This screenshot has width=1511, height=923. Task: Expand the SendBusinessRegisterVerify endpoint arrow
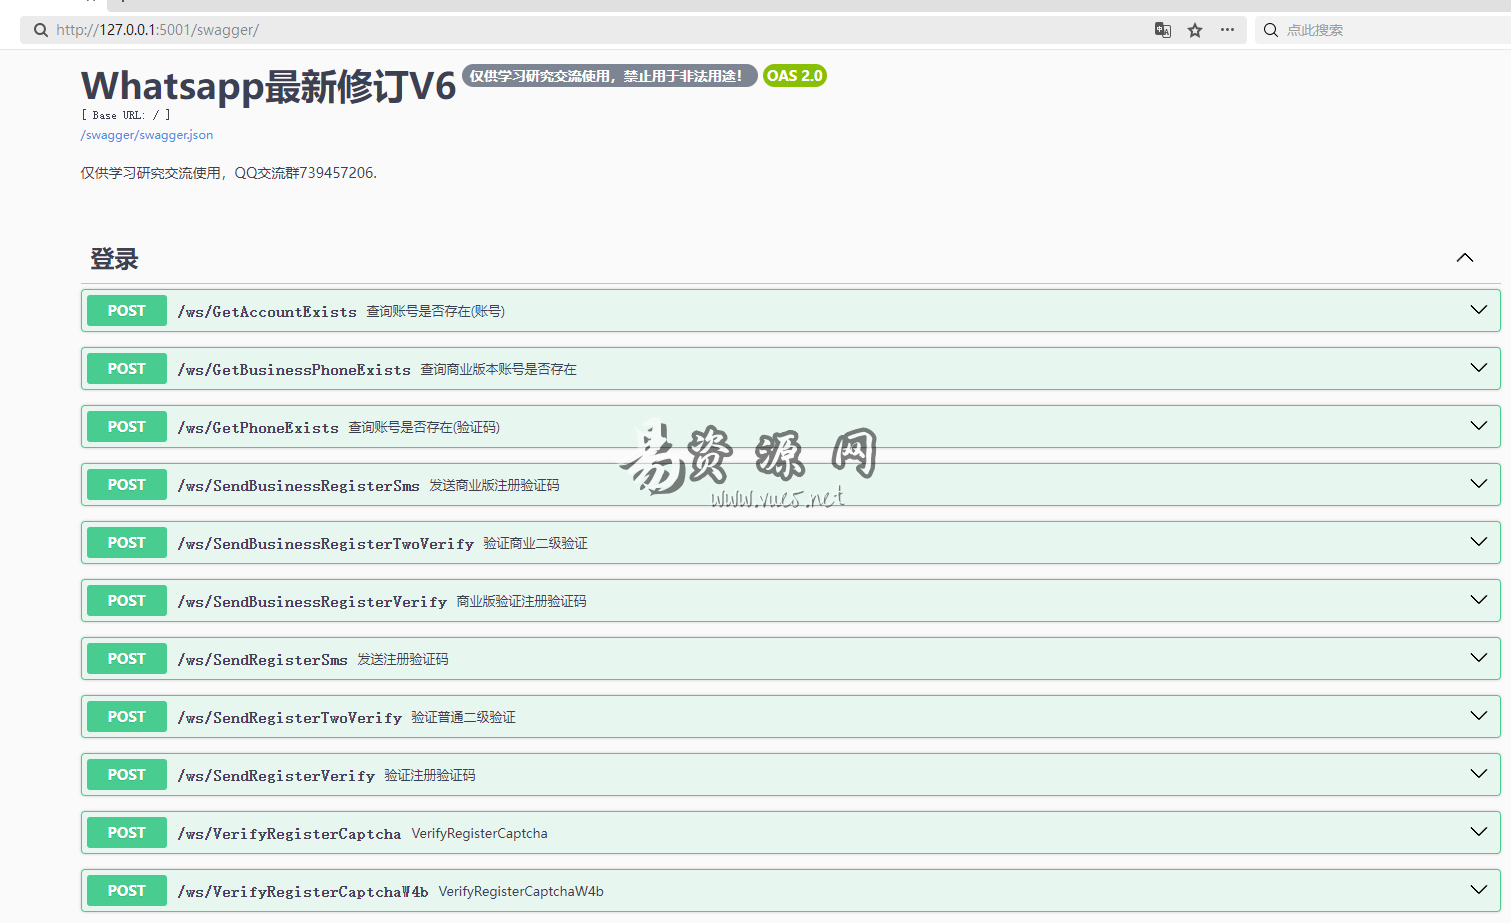1479,600
